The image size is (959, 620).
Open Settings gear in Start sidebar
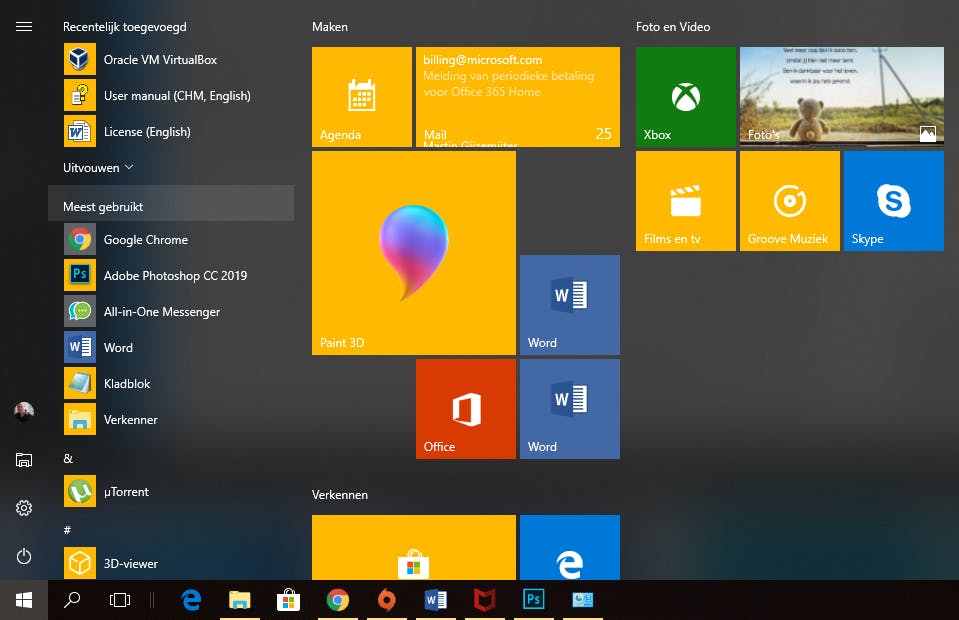(x=24, y=507)
